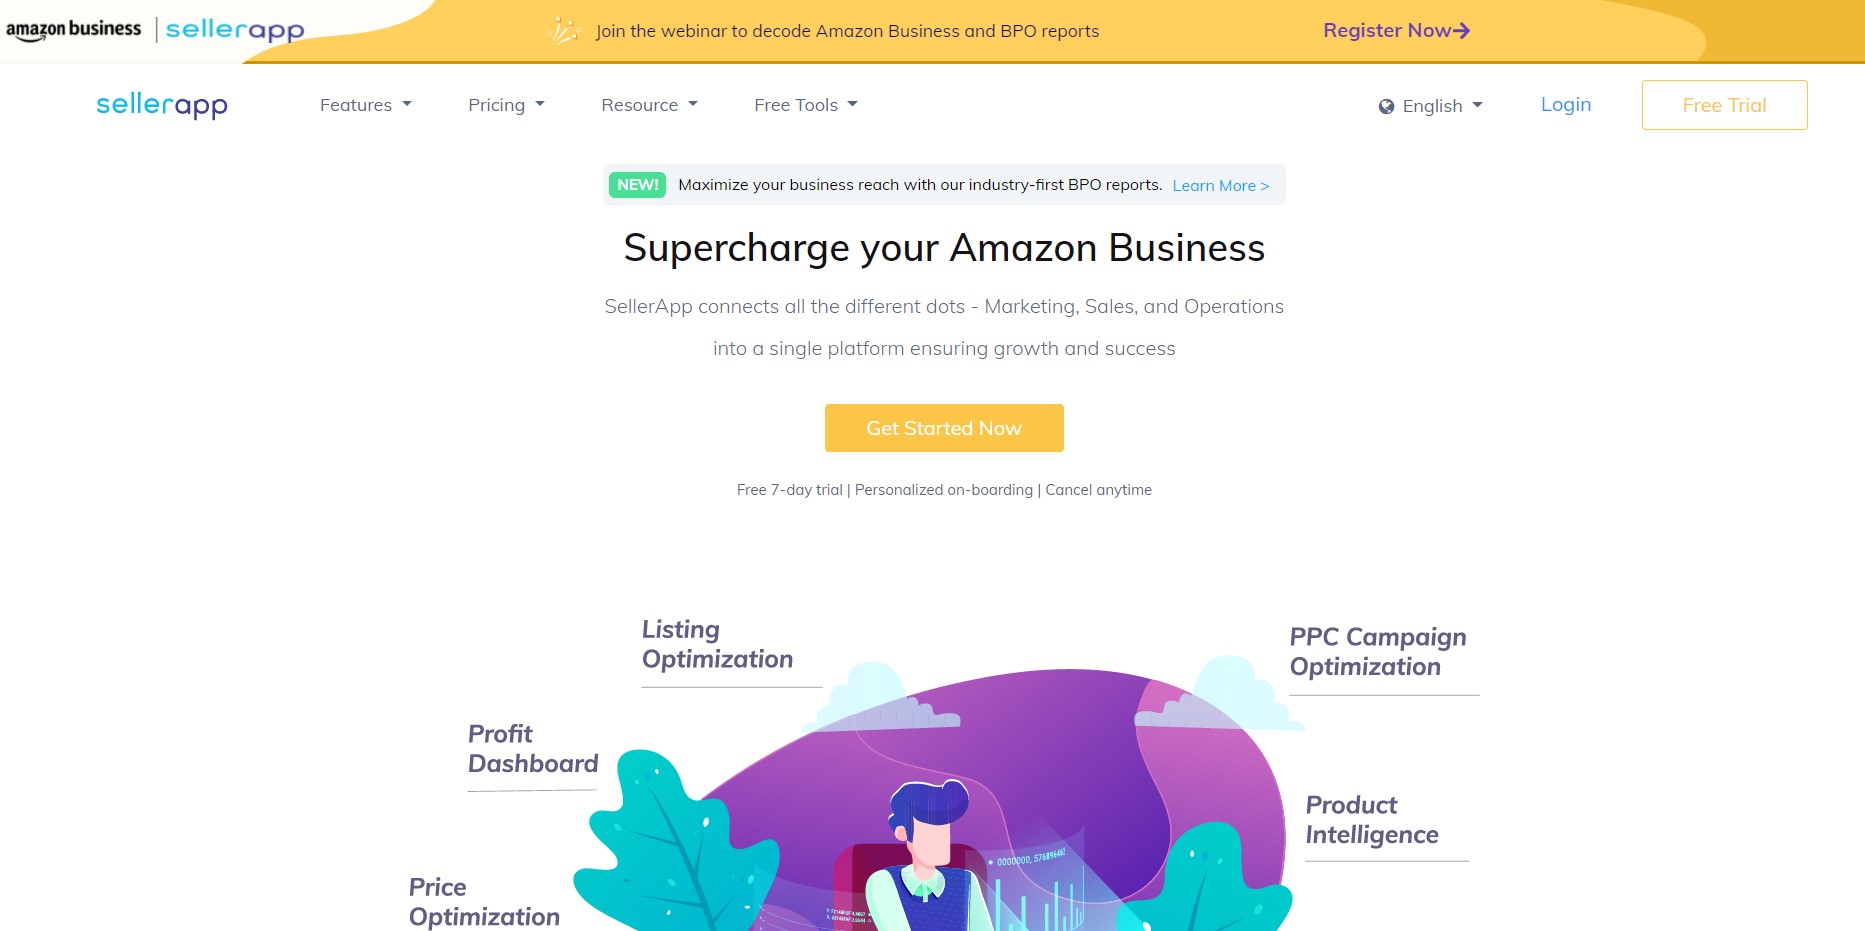Click the globe icon beside English

[1386, 106]
